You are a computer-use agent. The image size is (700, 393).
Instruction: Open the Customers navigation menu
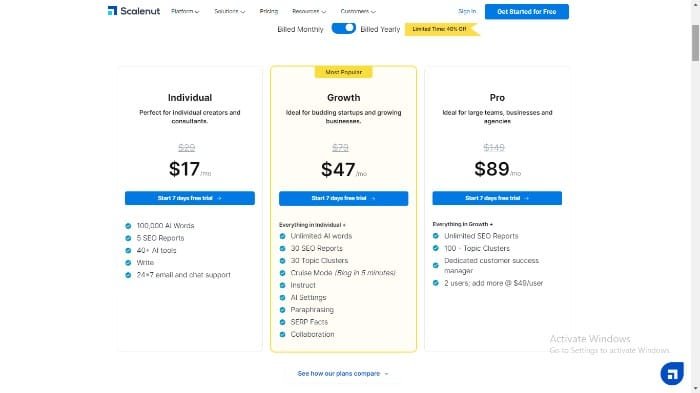[358, 11]
